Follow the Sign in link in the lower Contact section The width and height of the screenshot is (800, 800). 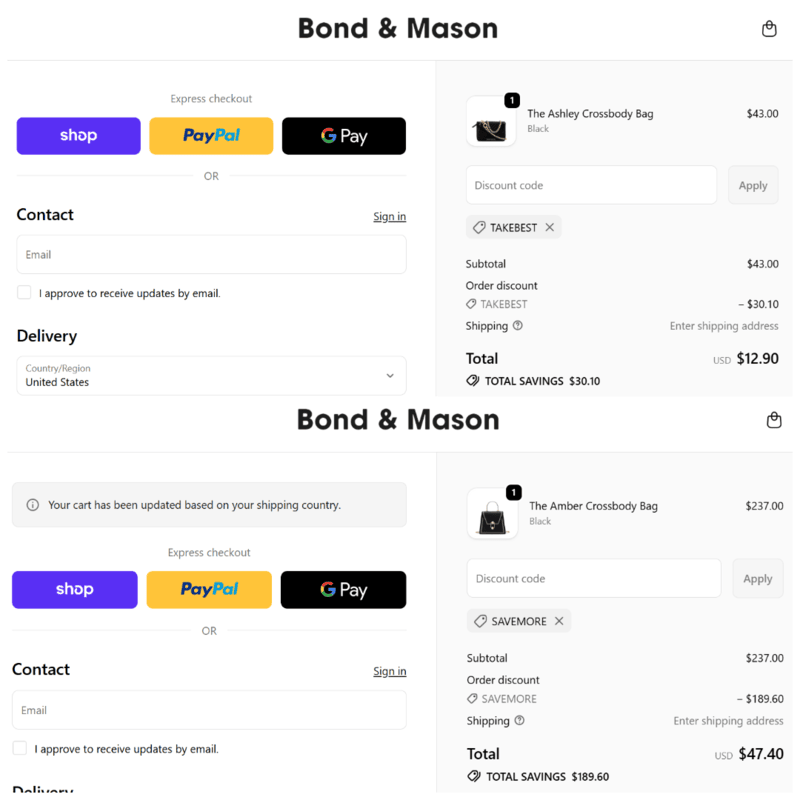(x=389, y=671)
